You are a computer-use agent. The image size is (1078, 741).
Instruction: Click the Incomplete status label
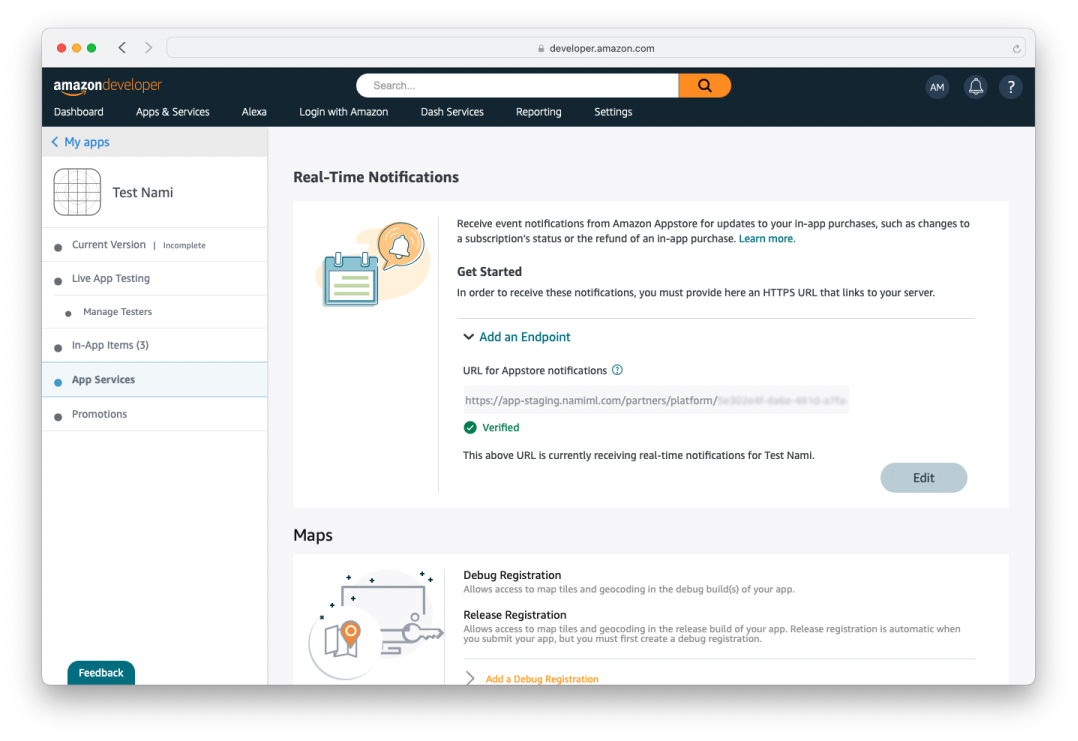click(x=184, y=245)
